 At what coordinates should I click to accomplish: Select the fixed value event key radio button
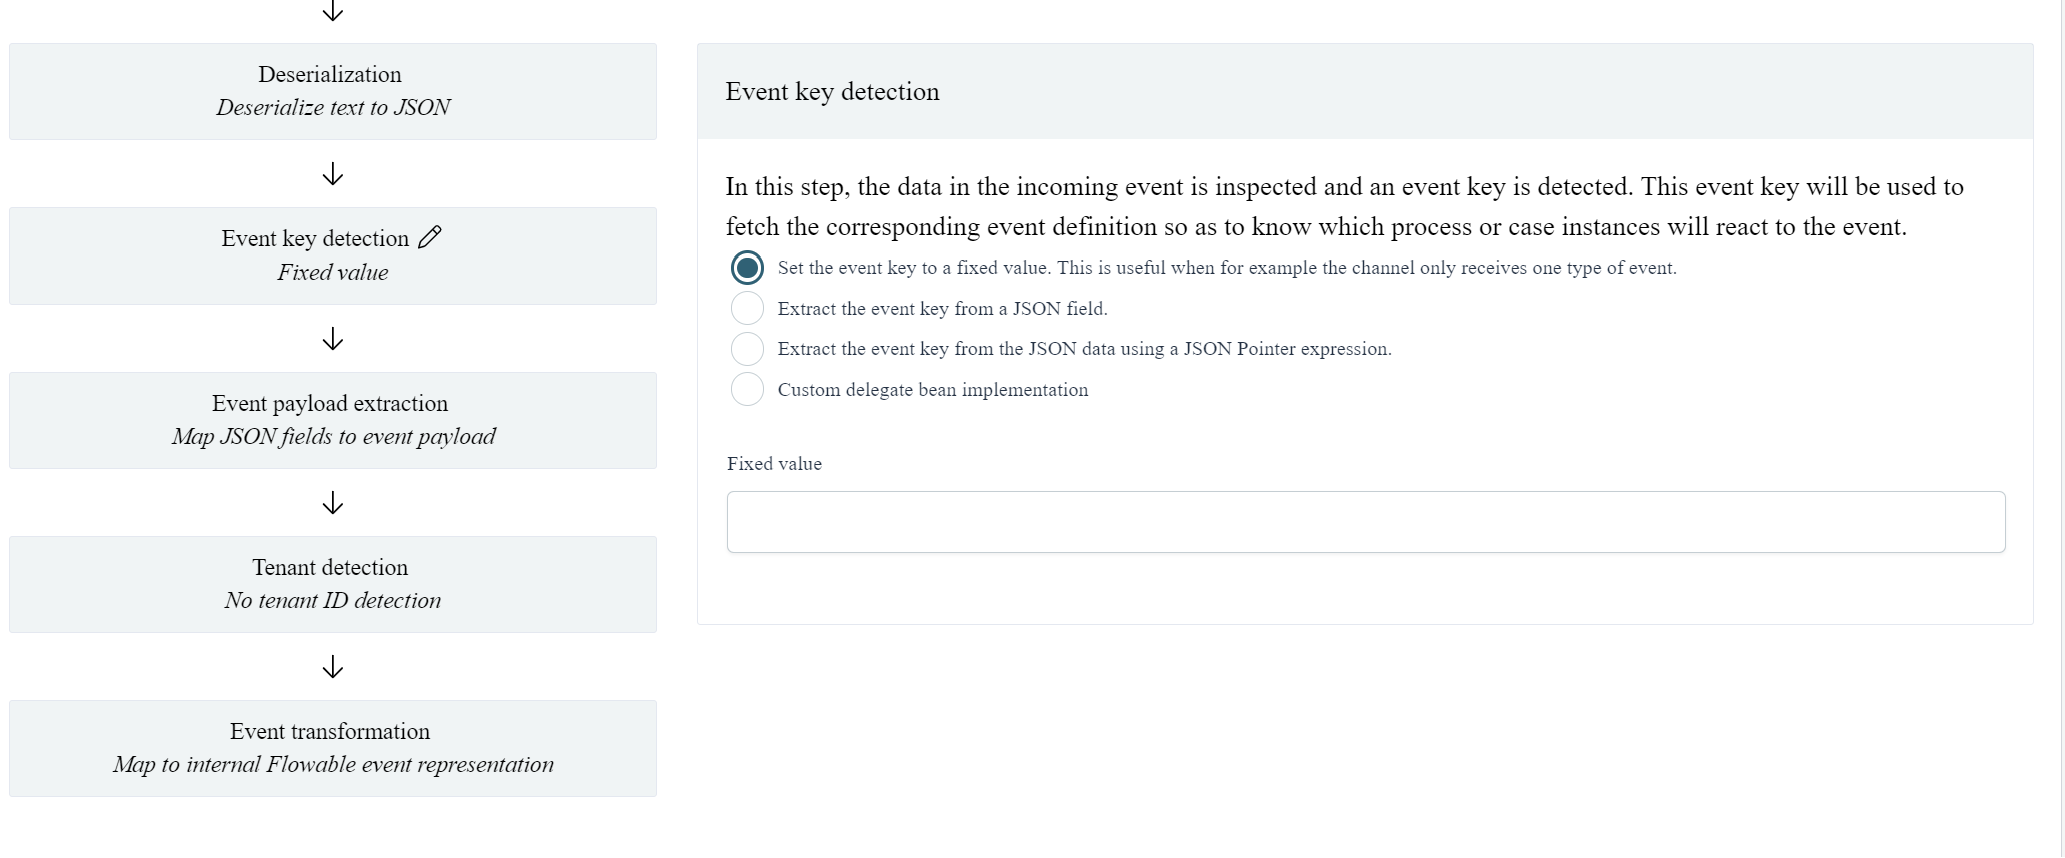(747, 268)
